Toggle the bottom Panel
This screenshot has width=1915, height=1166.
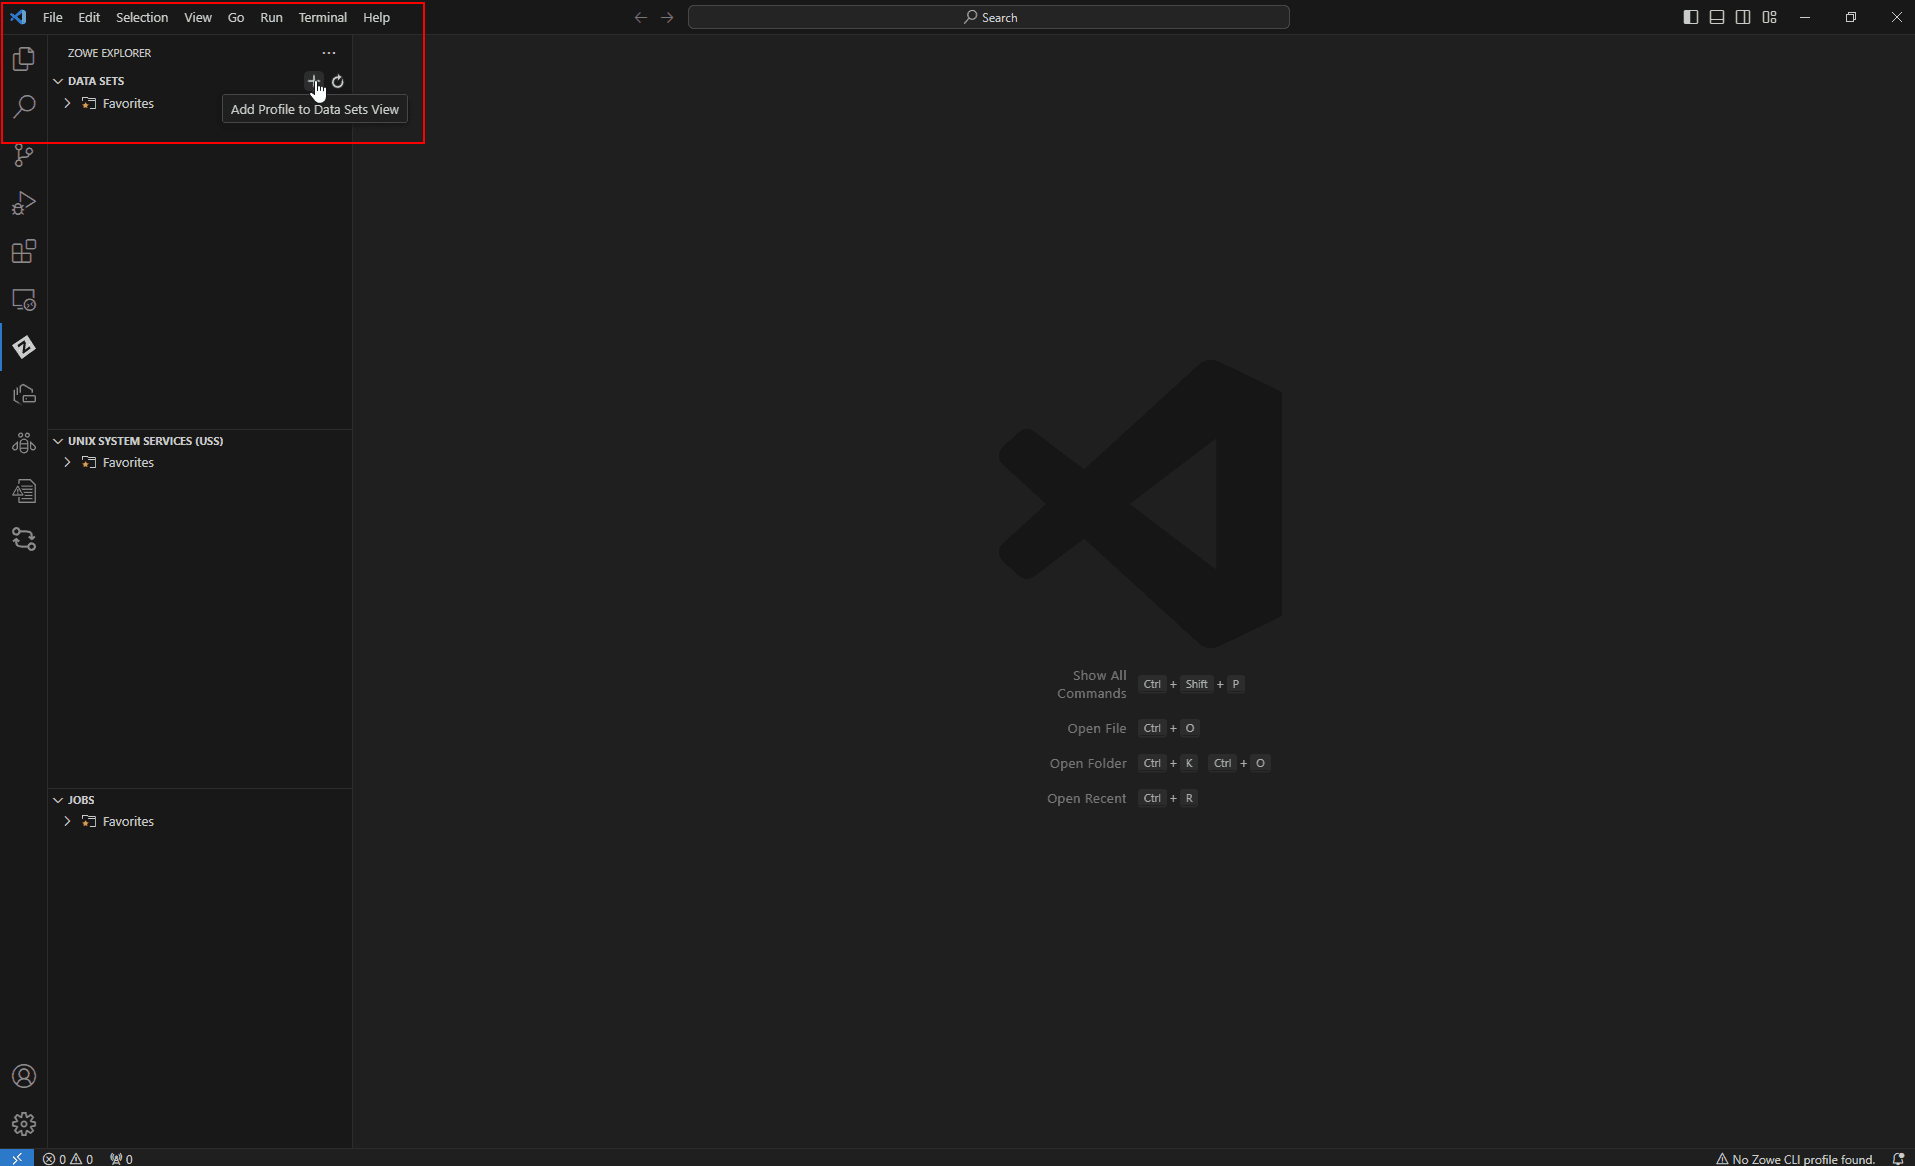coord(1717,17)
